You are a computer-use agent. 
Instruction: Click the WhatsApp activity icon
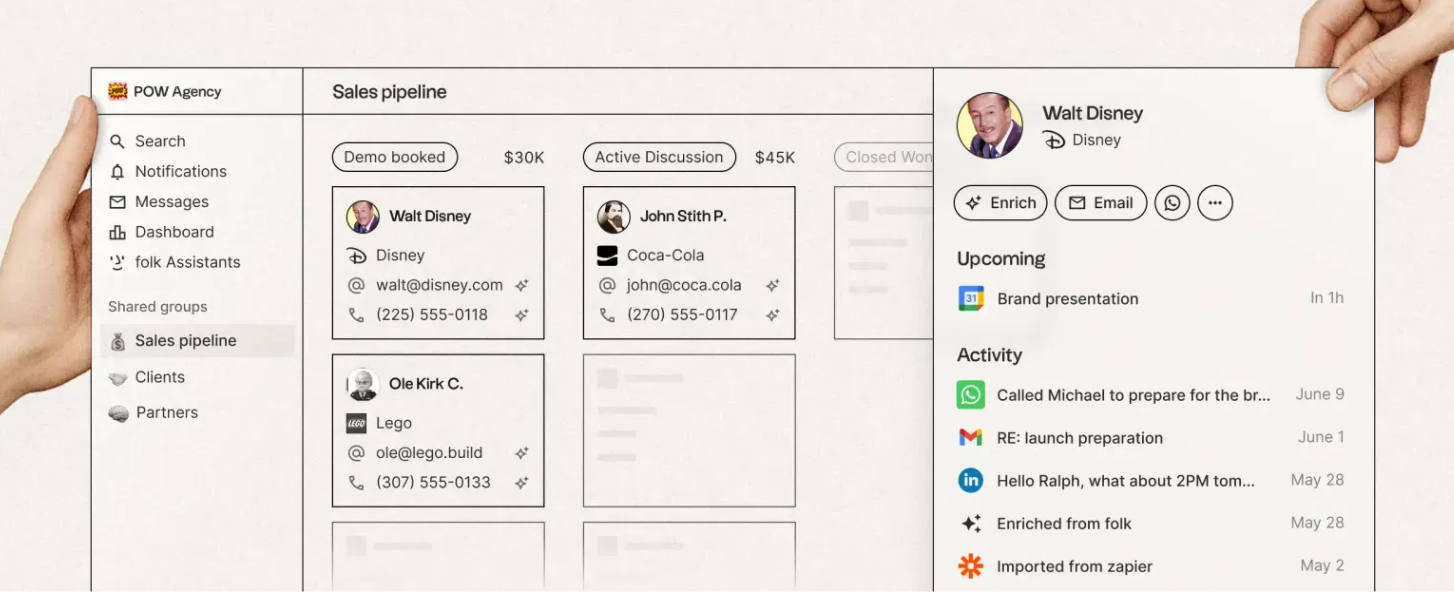click(971, 395)
